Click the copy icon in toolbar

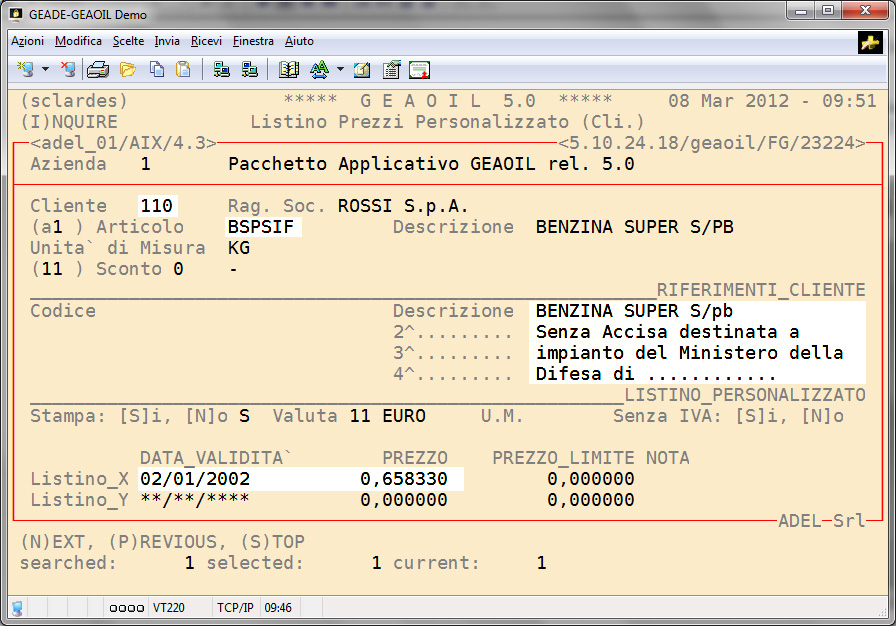click(157, 70)
